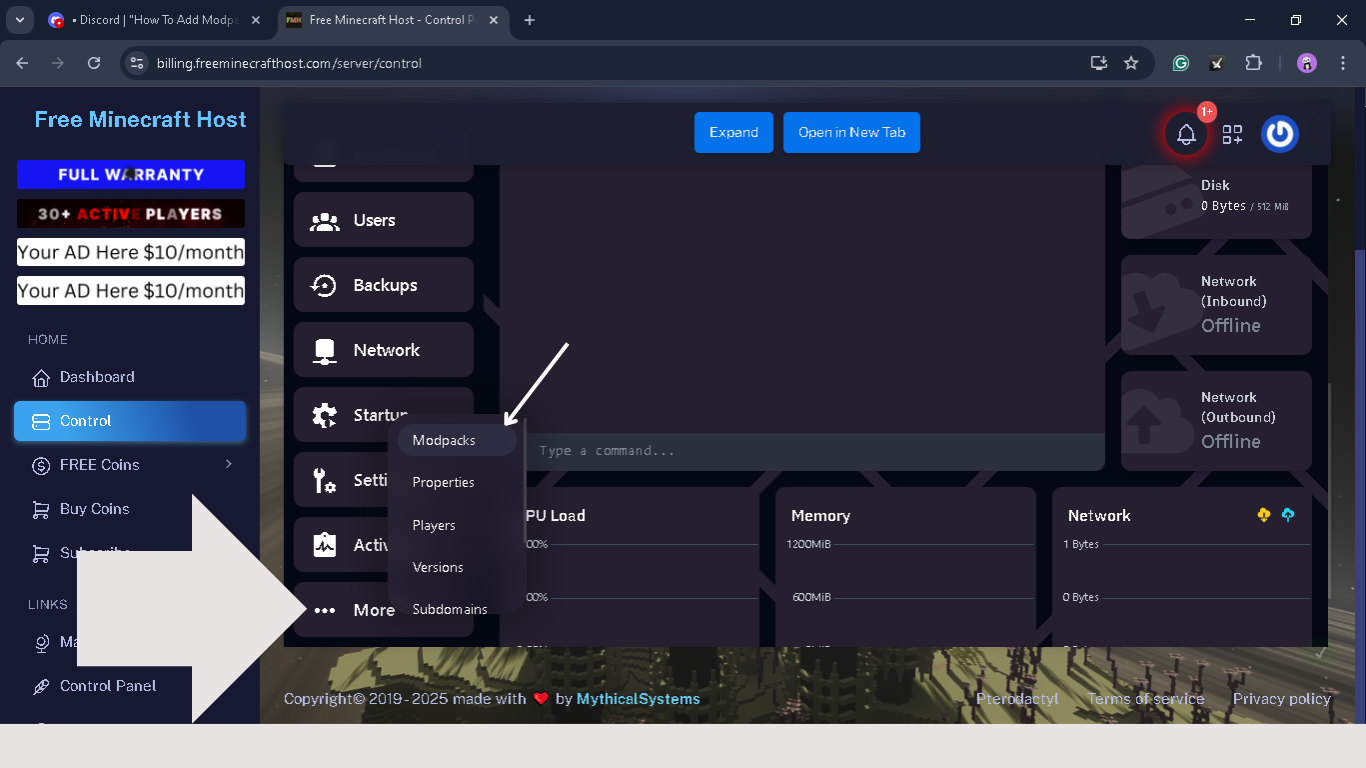1366x768 pixels.
Task: Click the Memory chart heading
Action: click(x=820, y=516)
